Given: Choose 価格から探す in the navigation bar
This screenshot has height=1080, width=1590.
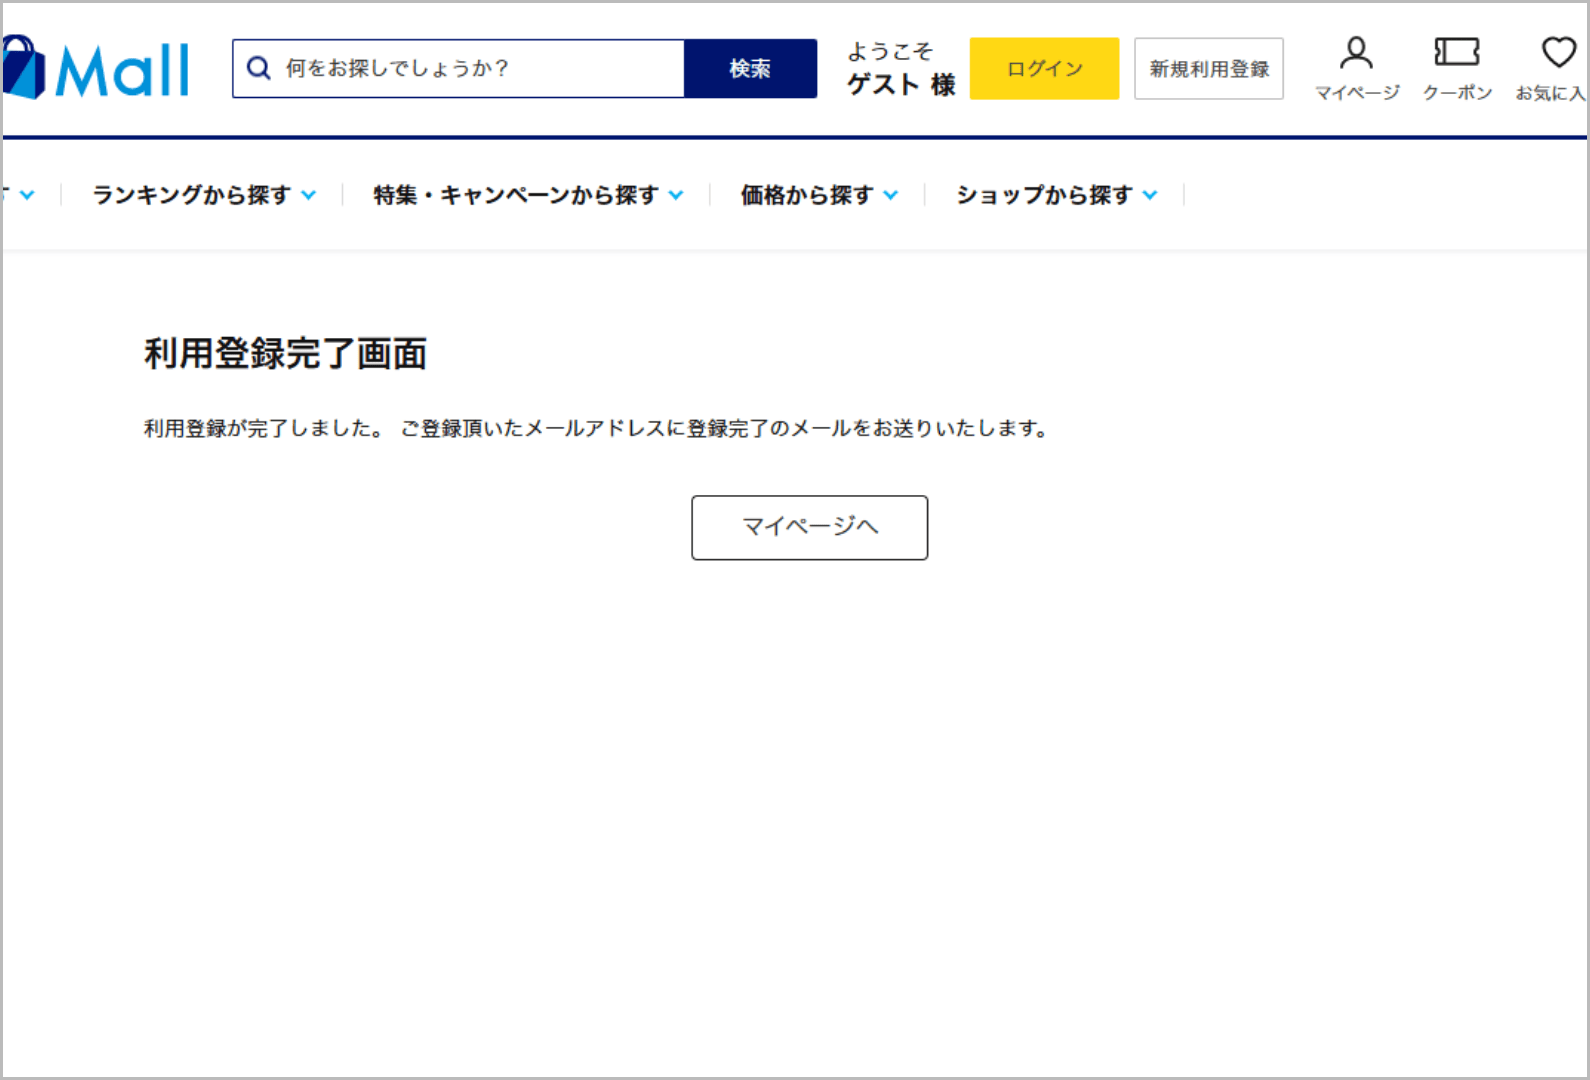Looking at the screenshot, I should click(806, 195).
